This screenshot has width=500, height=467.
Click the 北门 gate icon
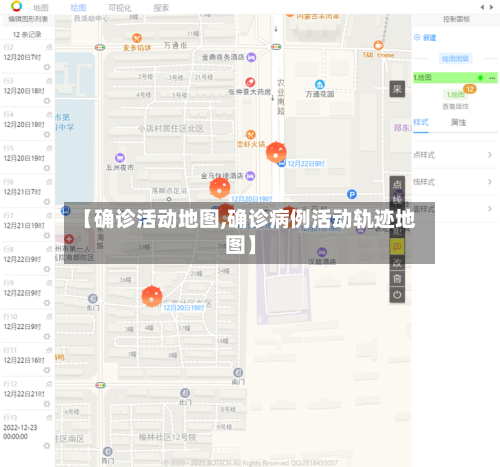click(185, 393)
